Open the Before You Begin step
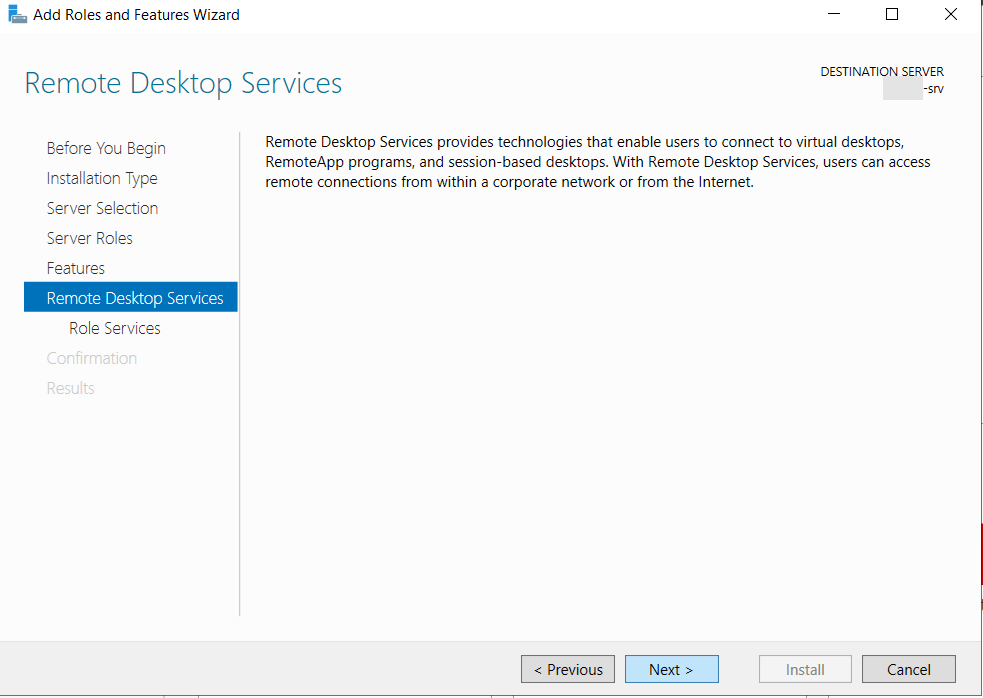Image resolution: width=983 pixels, height=698 pixels. pos(106,149)
